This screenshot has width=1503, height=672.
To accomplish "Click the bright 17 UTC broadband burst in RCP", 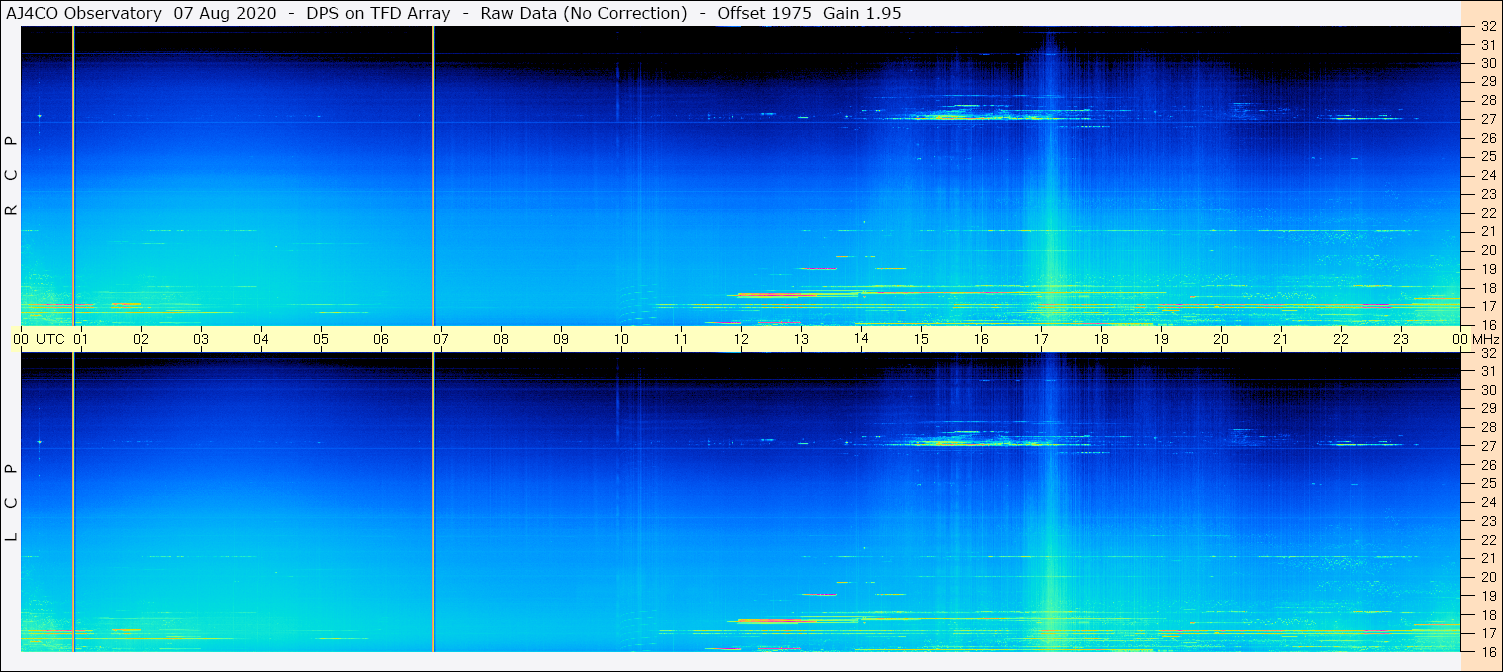I will [x=1051, y=176].
